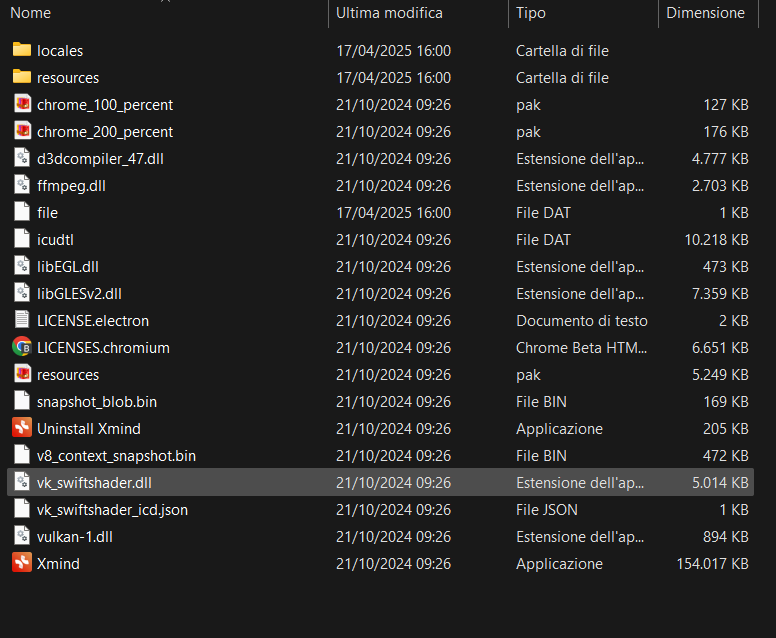Click the icudtl file icon
This screenshot has width=776, height=638.
point(22,239)
